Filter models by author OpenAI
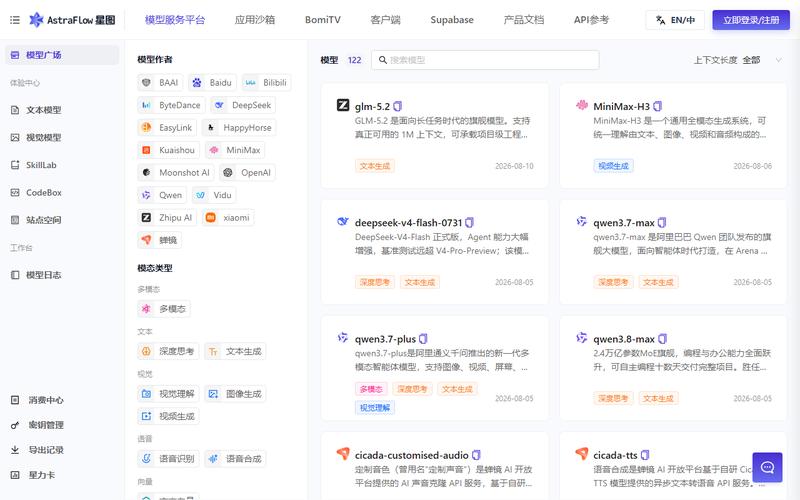 click(x=247, y=172)
